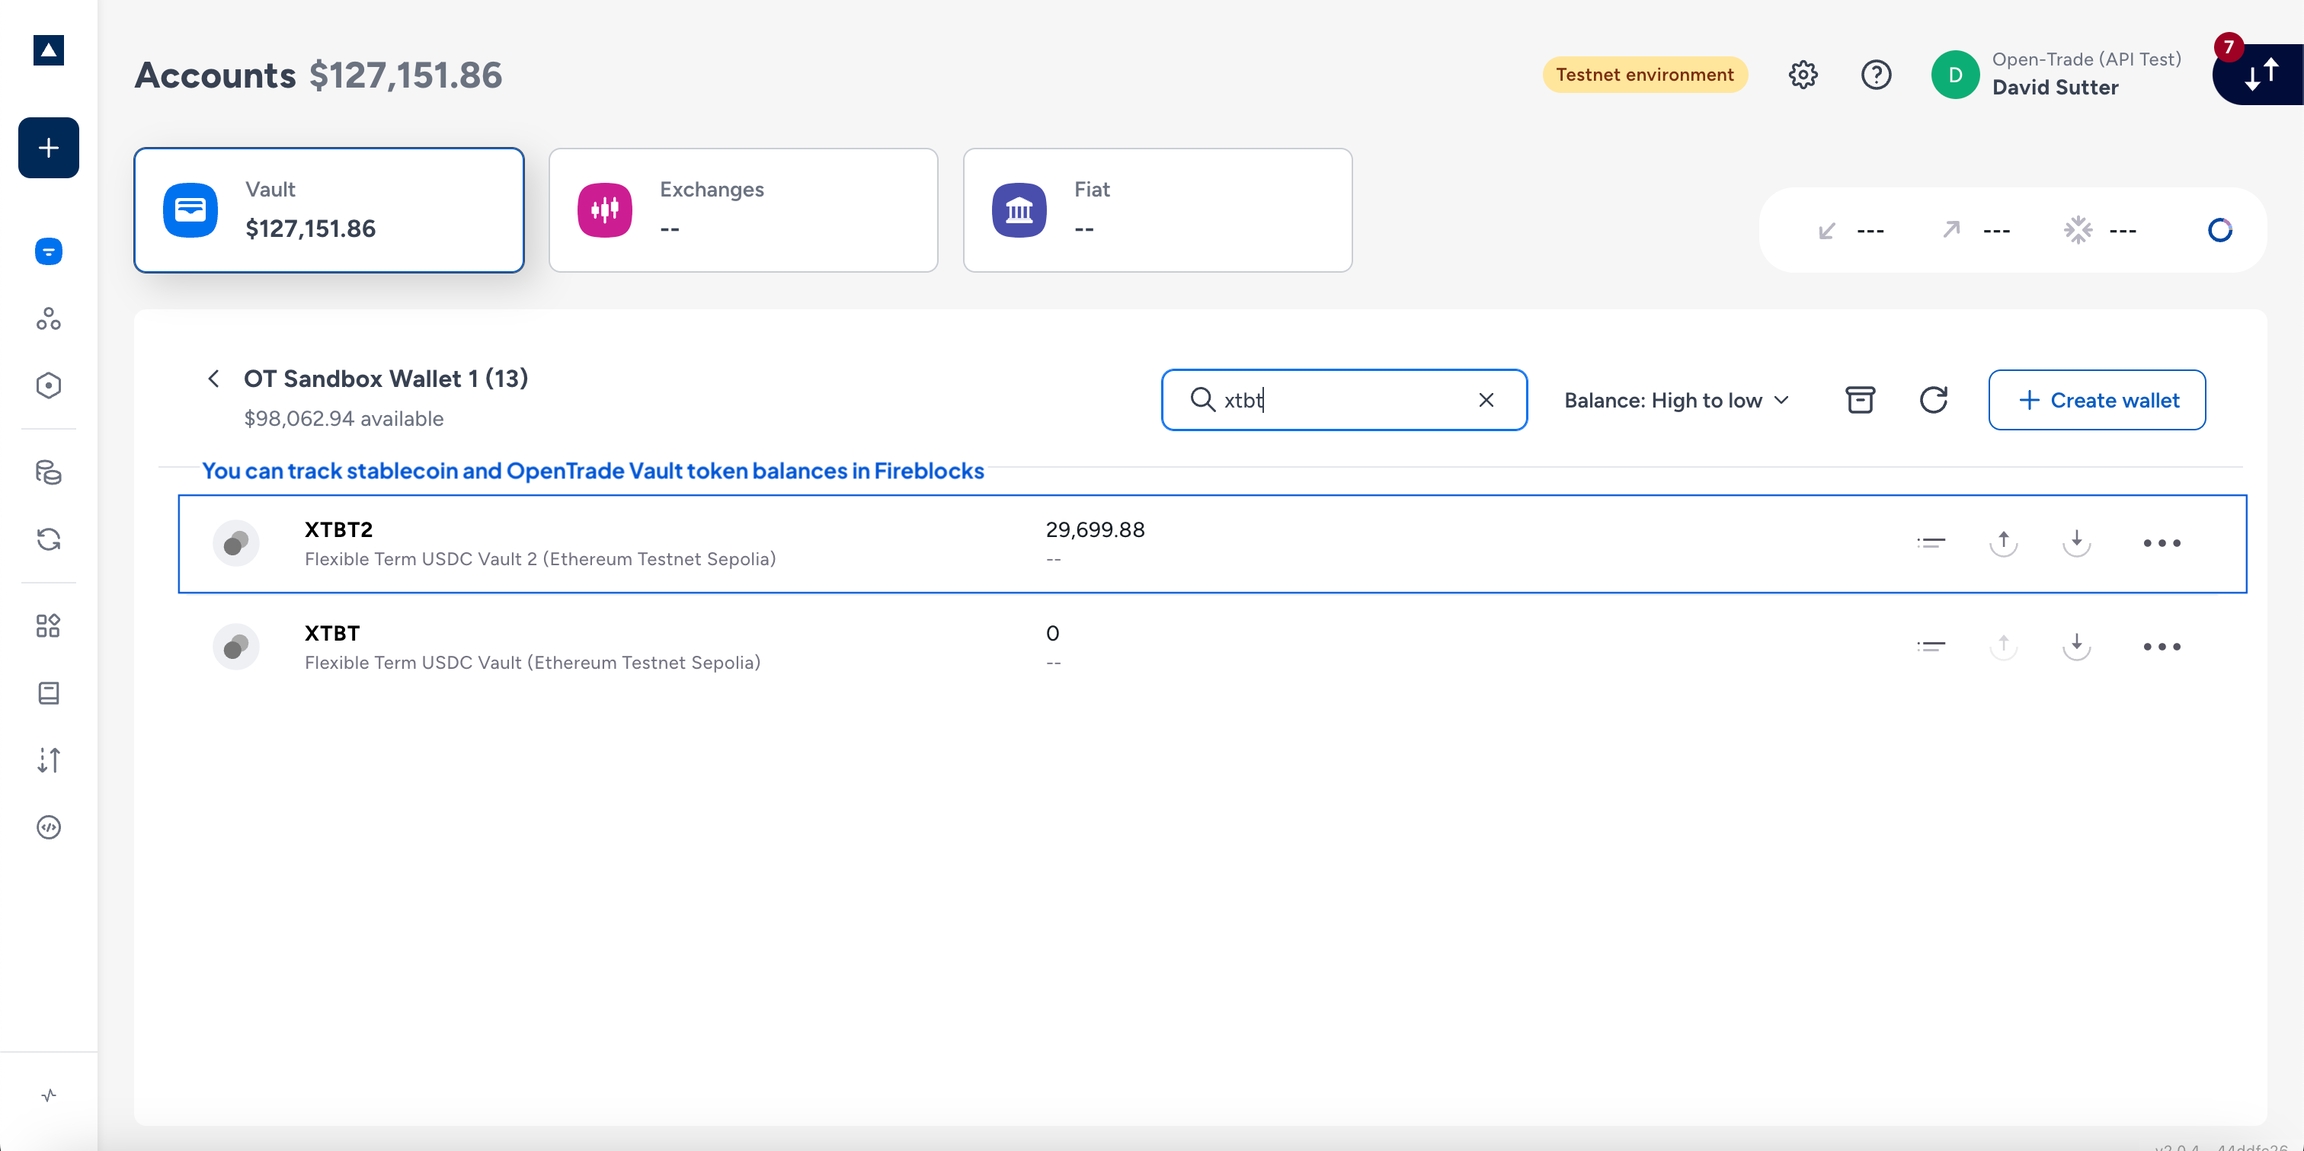Screen dimensions: 2304x1151
Task: Open sidebar transfer arrows icon
Action: (x=48, y=760)
